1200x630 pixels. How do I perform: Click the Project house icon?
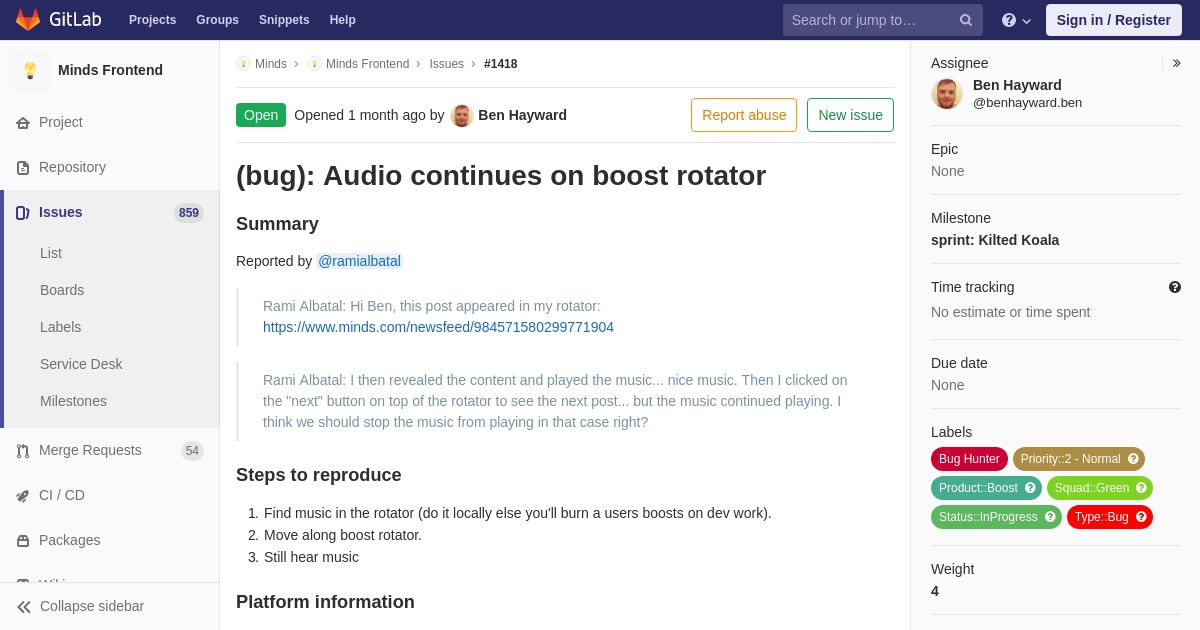23,123
